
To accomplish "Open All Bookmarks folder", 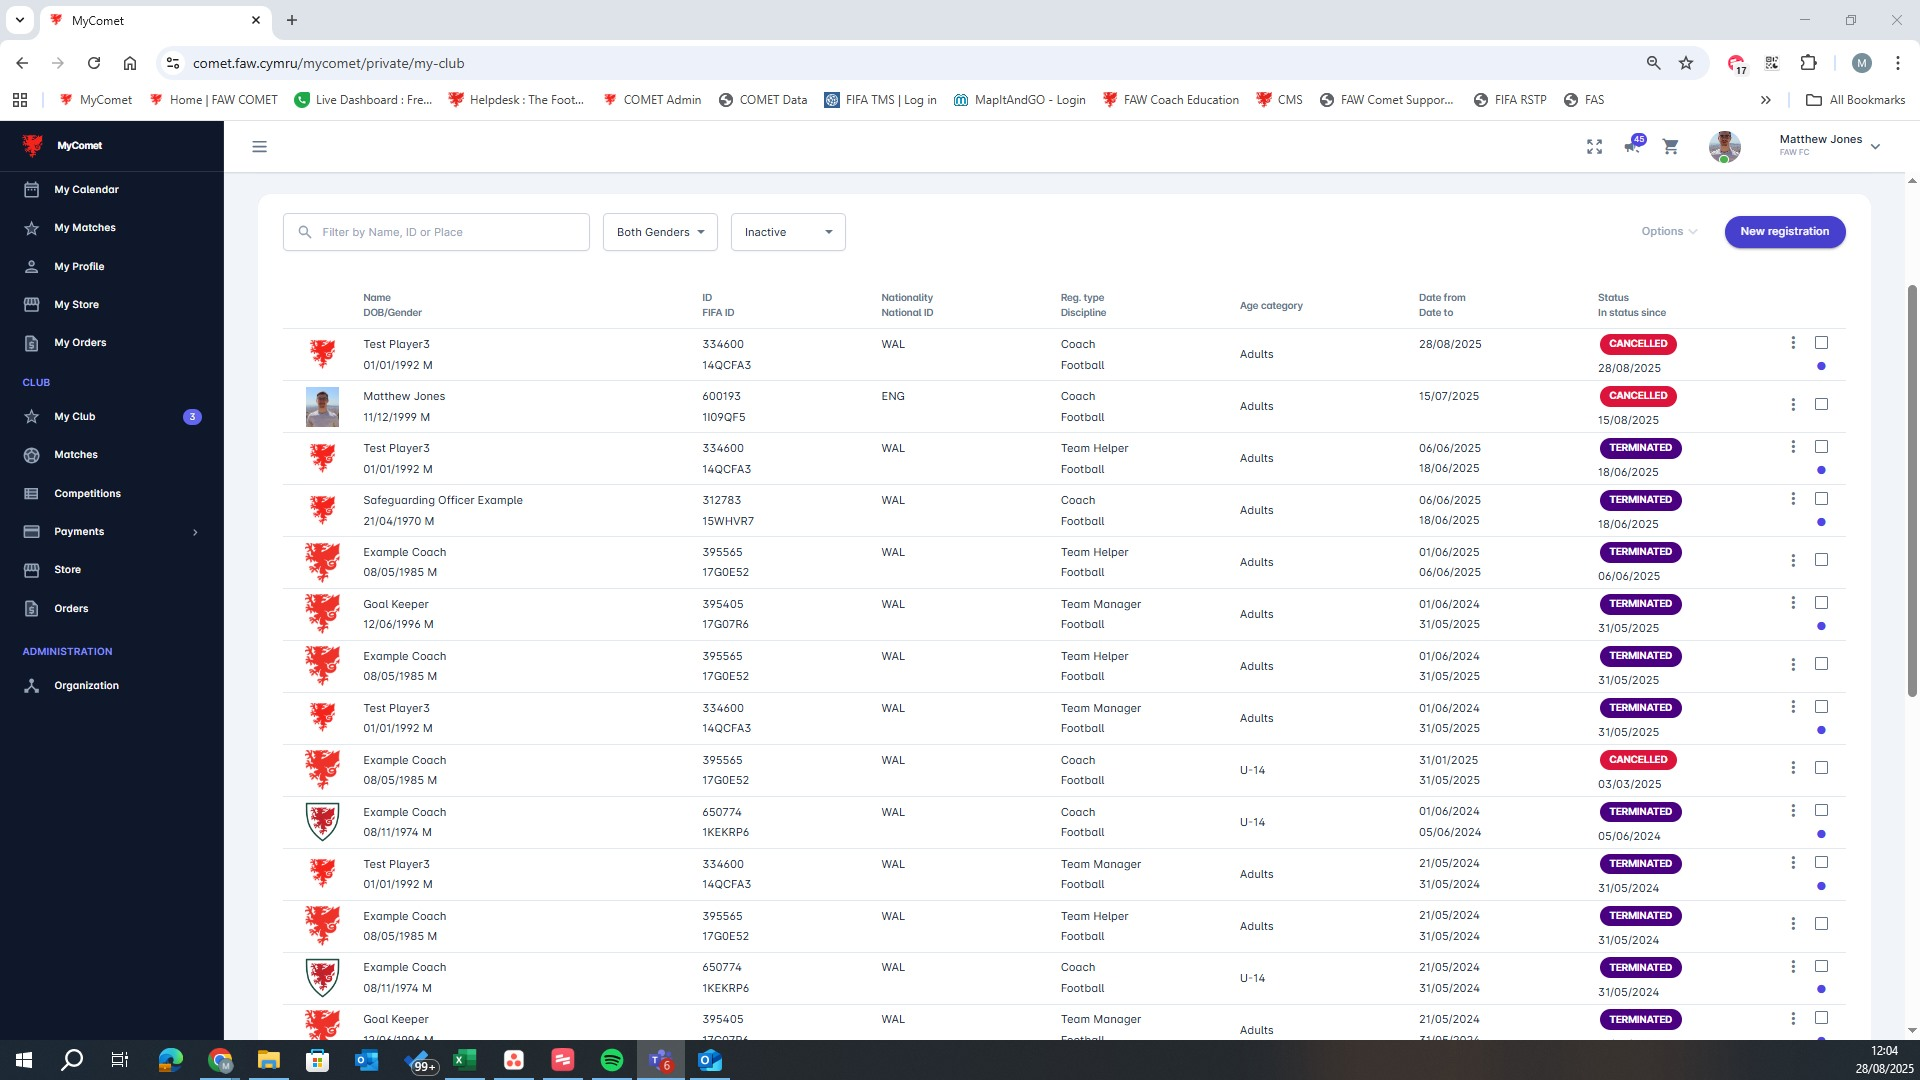I will click(1855, 100).
